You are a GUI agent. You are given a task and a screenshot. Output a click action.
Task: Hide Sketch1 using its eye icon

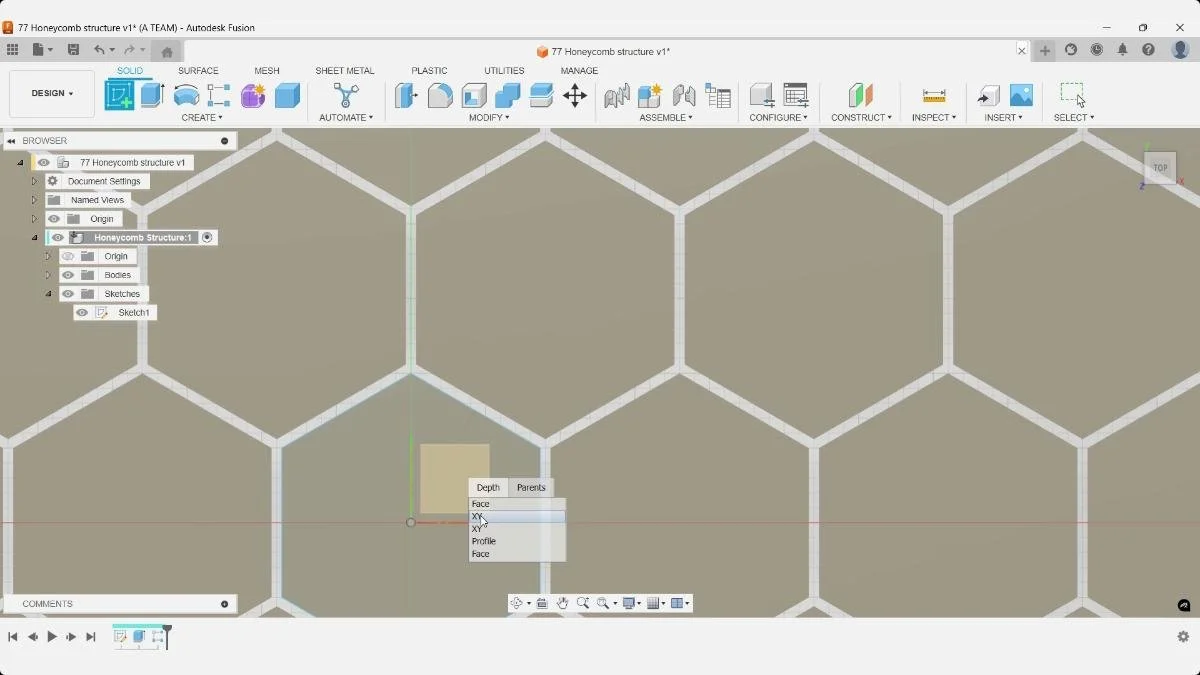click(82, 313)
